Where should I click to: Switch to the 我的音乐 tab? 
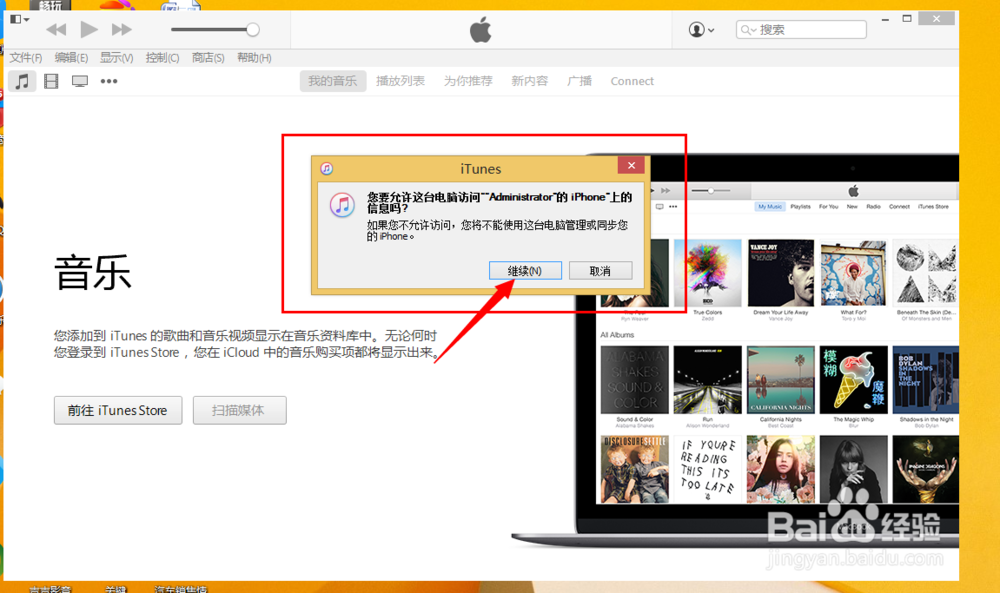pyautogui.click(x=333, y=81)
